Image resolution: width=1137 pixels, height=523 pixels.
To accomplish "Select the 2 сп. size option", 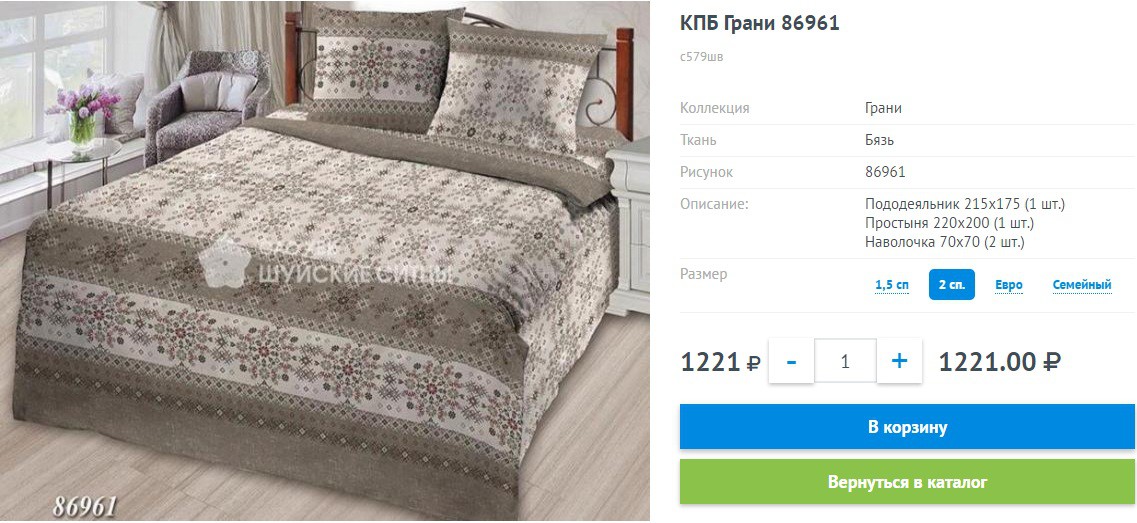I will [x=951, y=284].
